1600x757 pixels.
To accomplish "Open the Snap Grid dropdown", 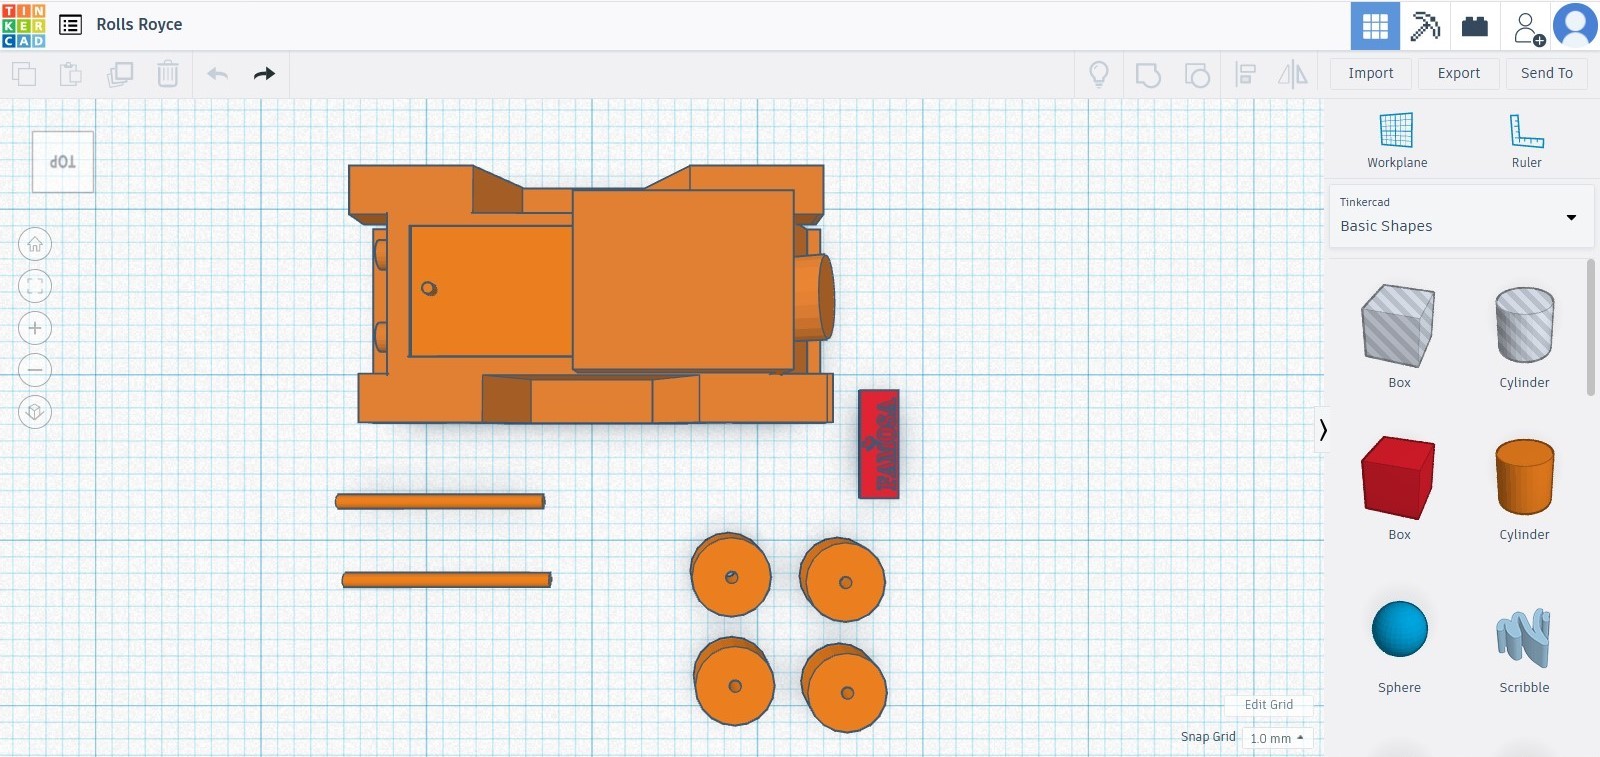I will pos(1277,738).
